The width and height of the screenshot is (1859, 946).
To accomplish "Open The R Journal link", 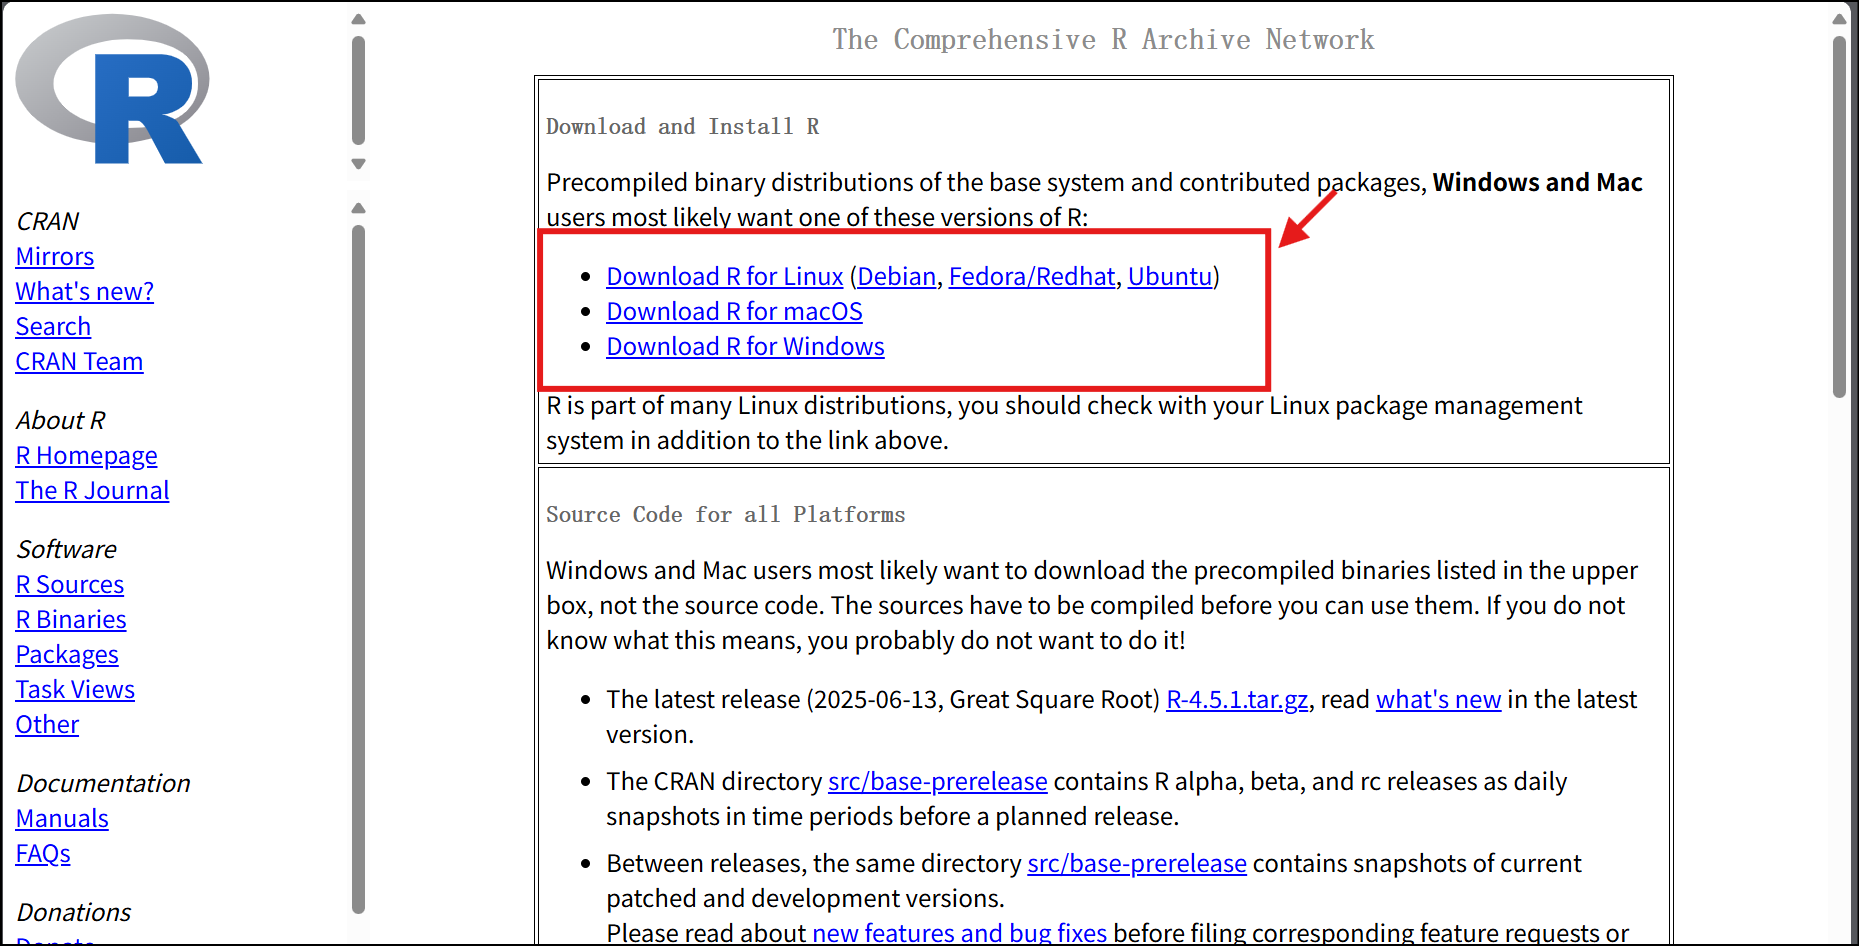I will (93, 491).
